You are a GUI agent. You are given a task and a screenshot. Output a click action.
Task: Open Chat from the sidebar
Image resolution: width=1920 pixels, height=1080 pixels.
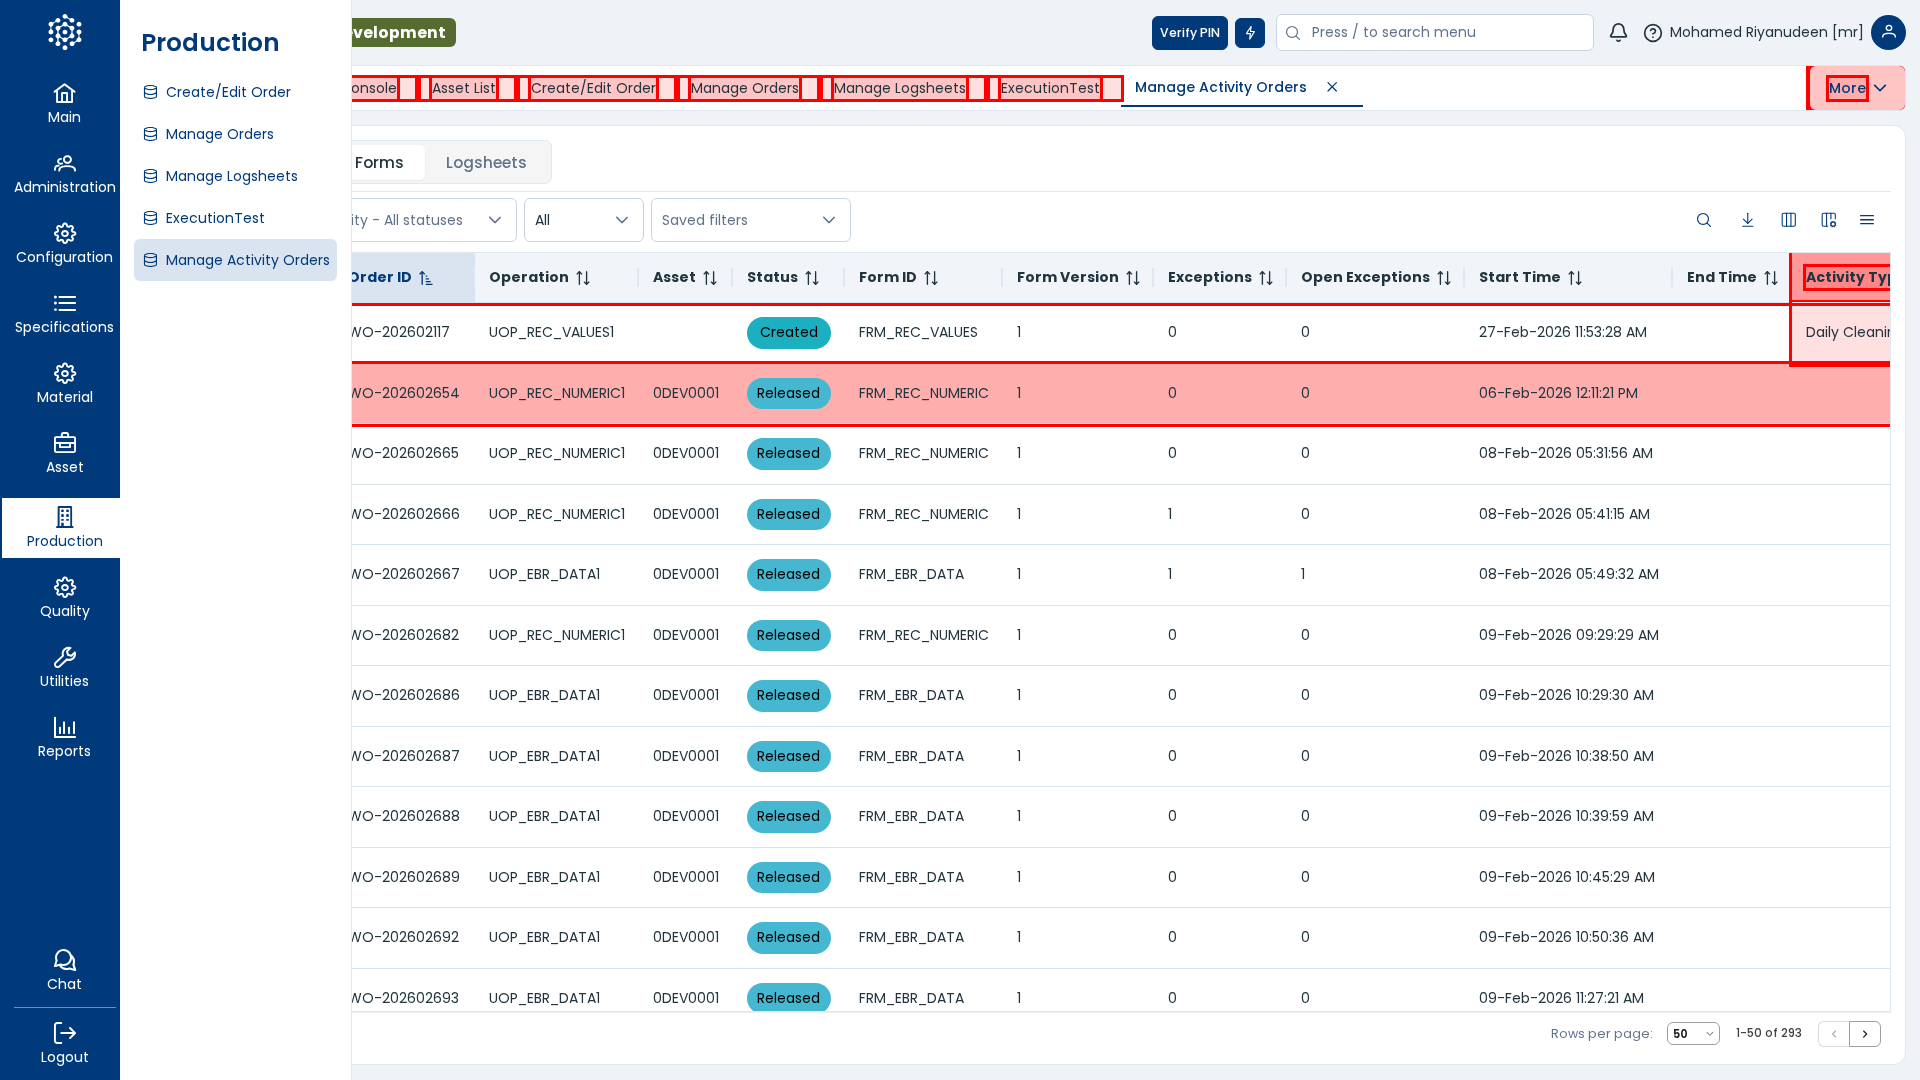(64, 970)
